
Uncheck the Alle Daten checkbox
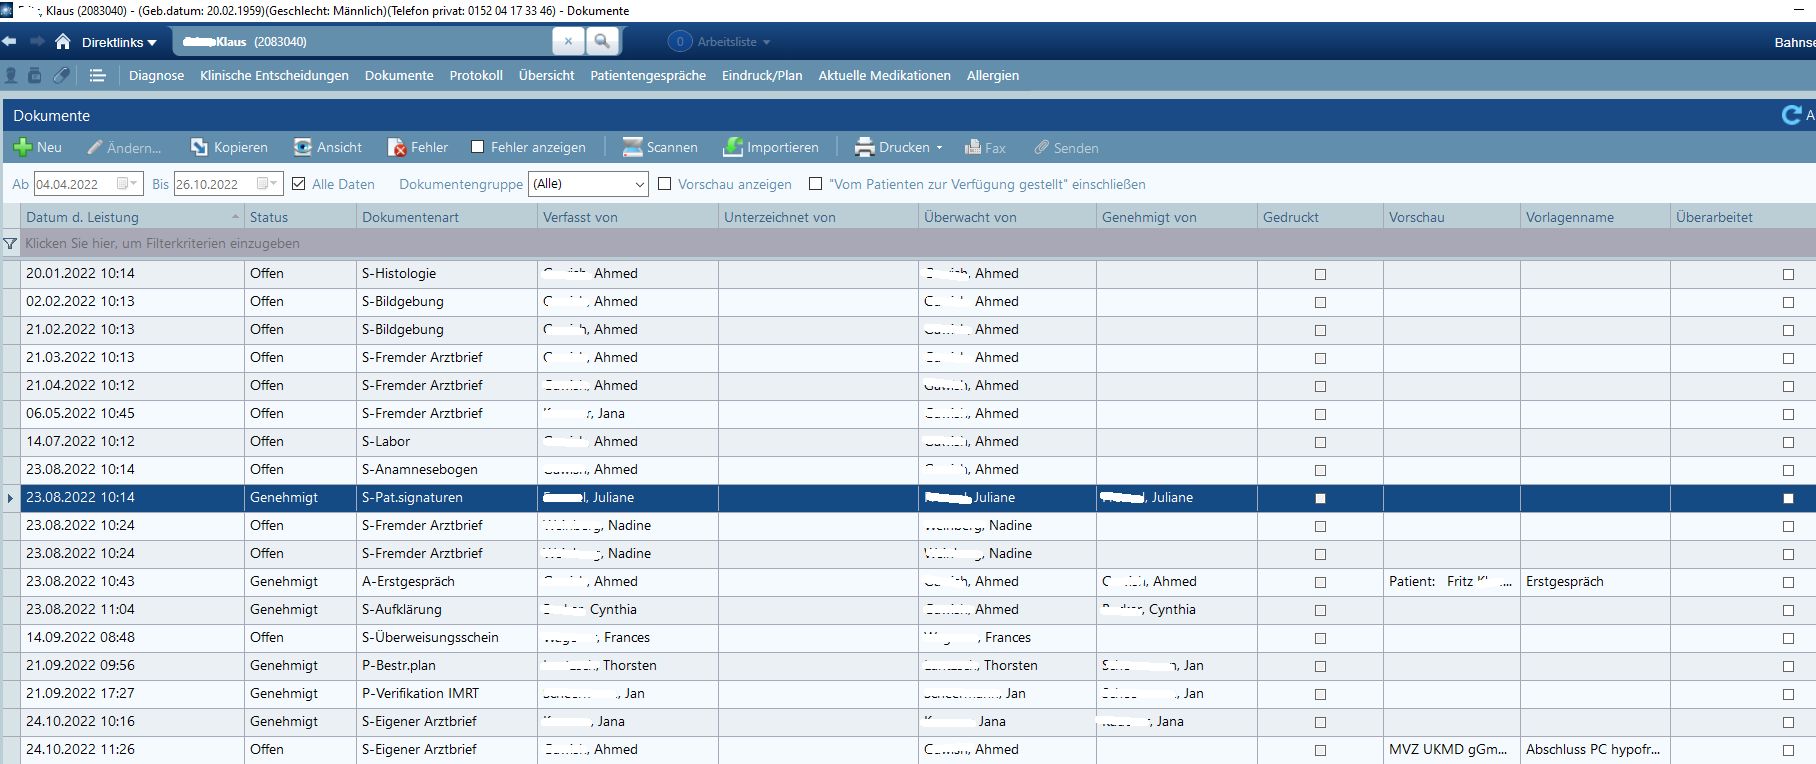point(298,184)
